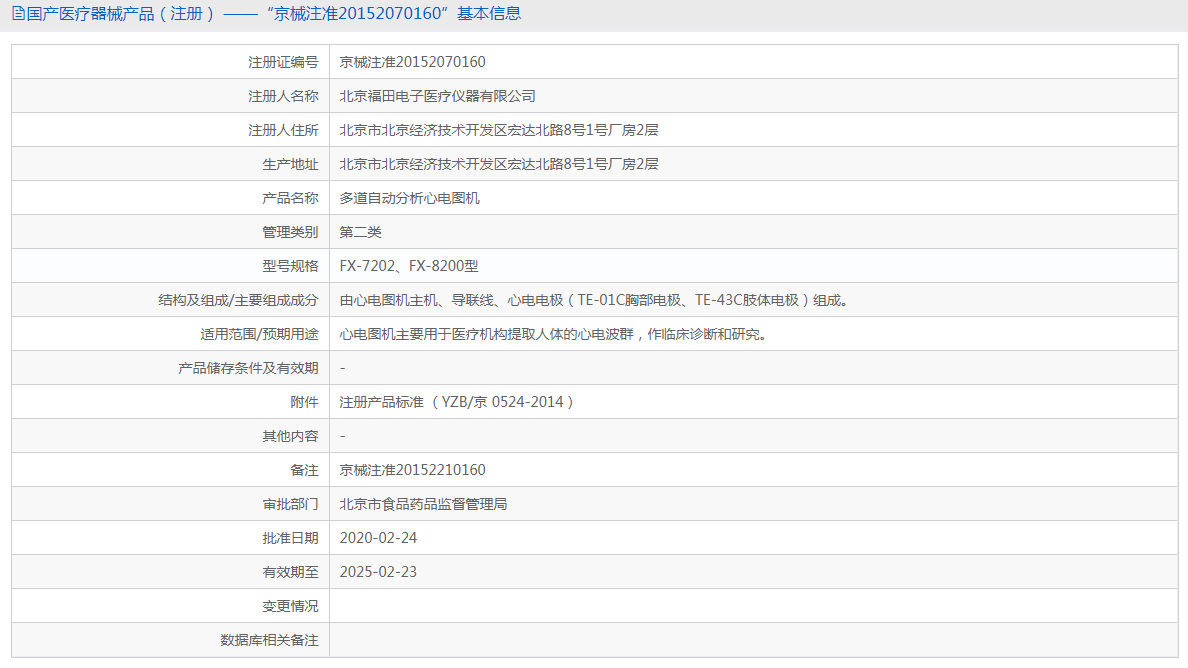Select company name 北京福田电子医疗仪器有限公司
Viewport: 1188px width, 668px height.
(437, 96)
